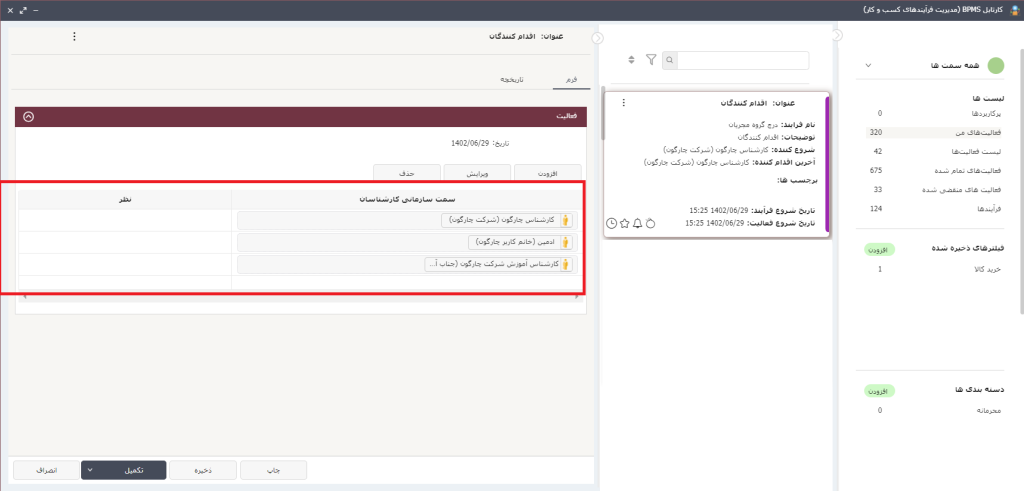
Task: Click the bell reminder icon on the card
Action: pyautogui.click(x=637, y=223)
